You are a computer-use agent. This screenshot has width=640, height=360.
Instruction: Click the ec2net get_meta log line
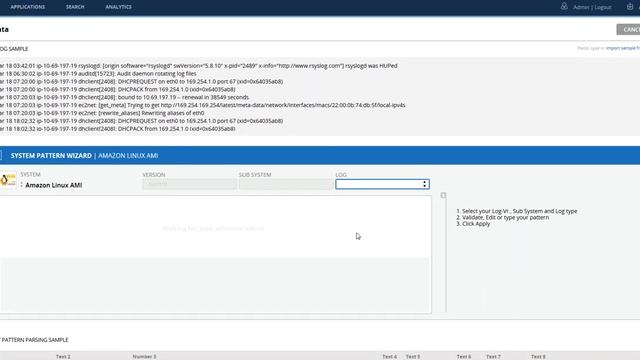pyautogui.click(x=203, y=105)
